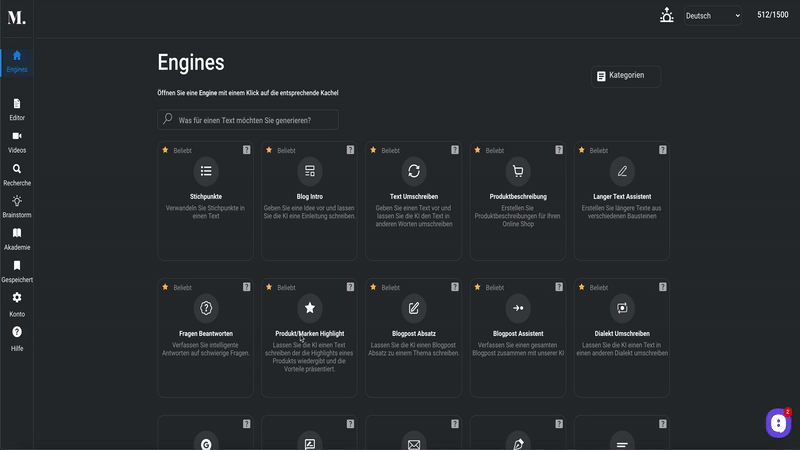
Task: Open the Dialekt Umschreiben icon
Action: click(x=622, y=308)
